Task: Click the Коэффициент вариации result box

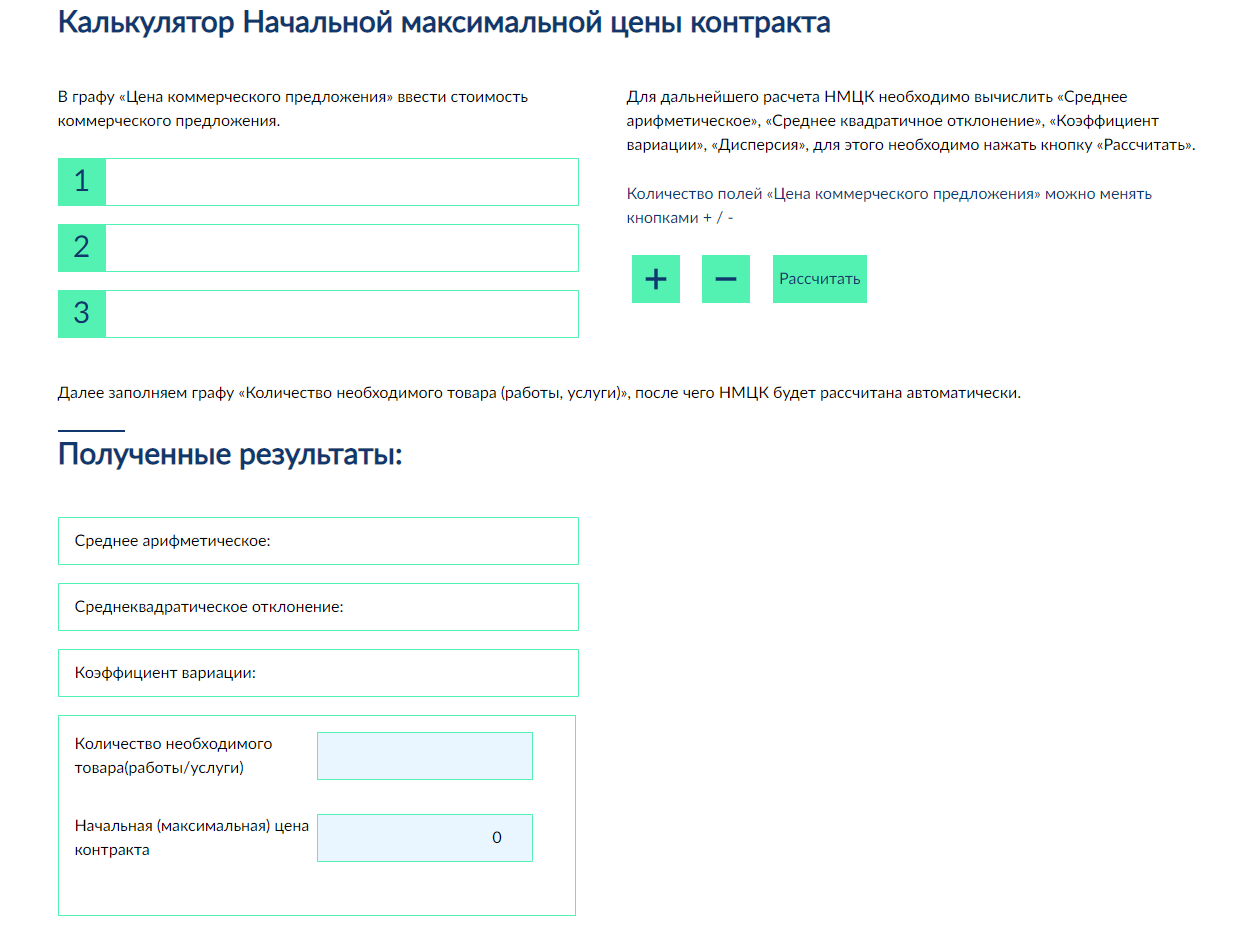Action: pyautogui.click(x=318, y=673)
